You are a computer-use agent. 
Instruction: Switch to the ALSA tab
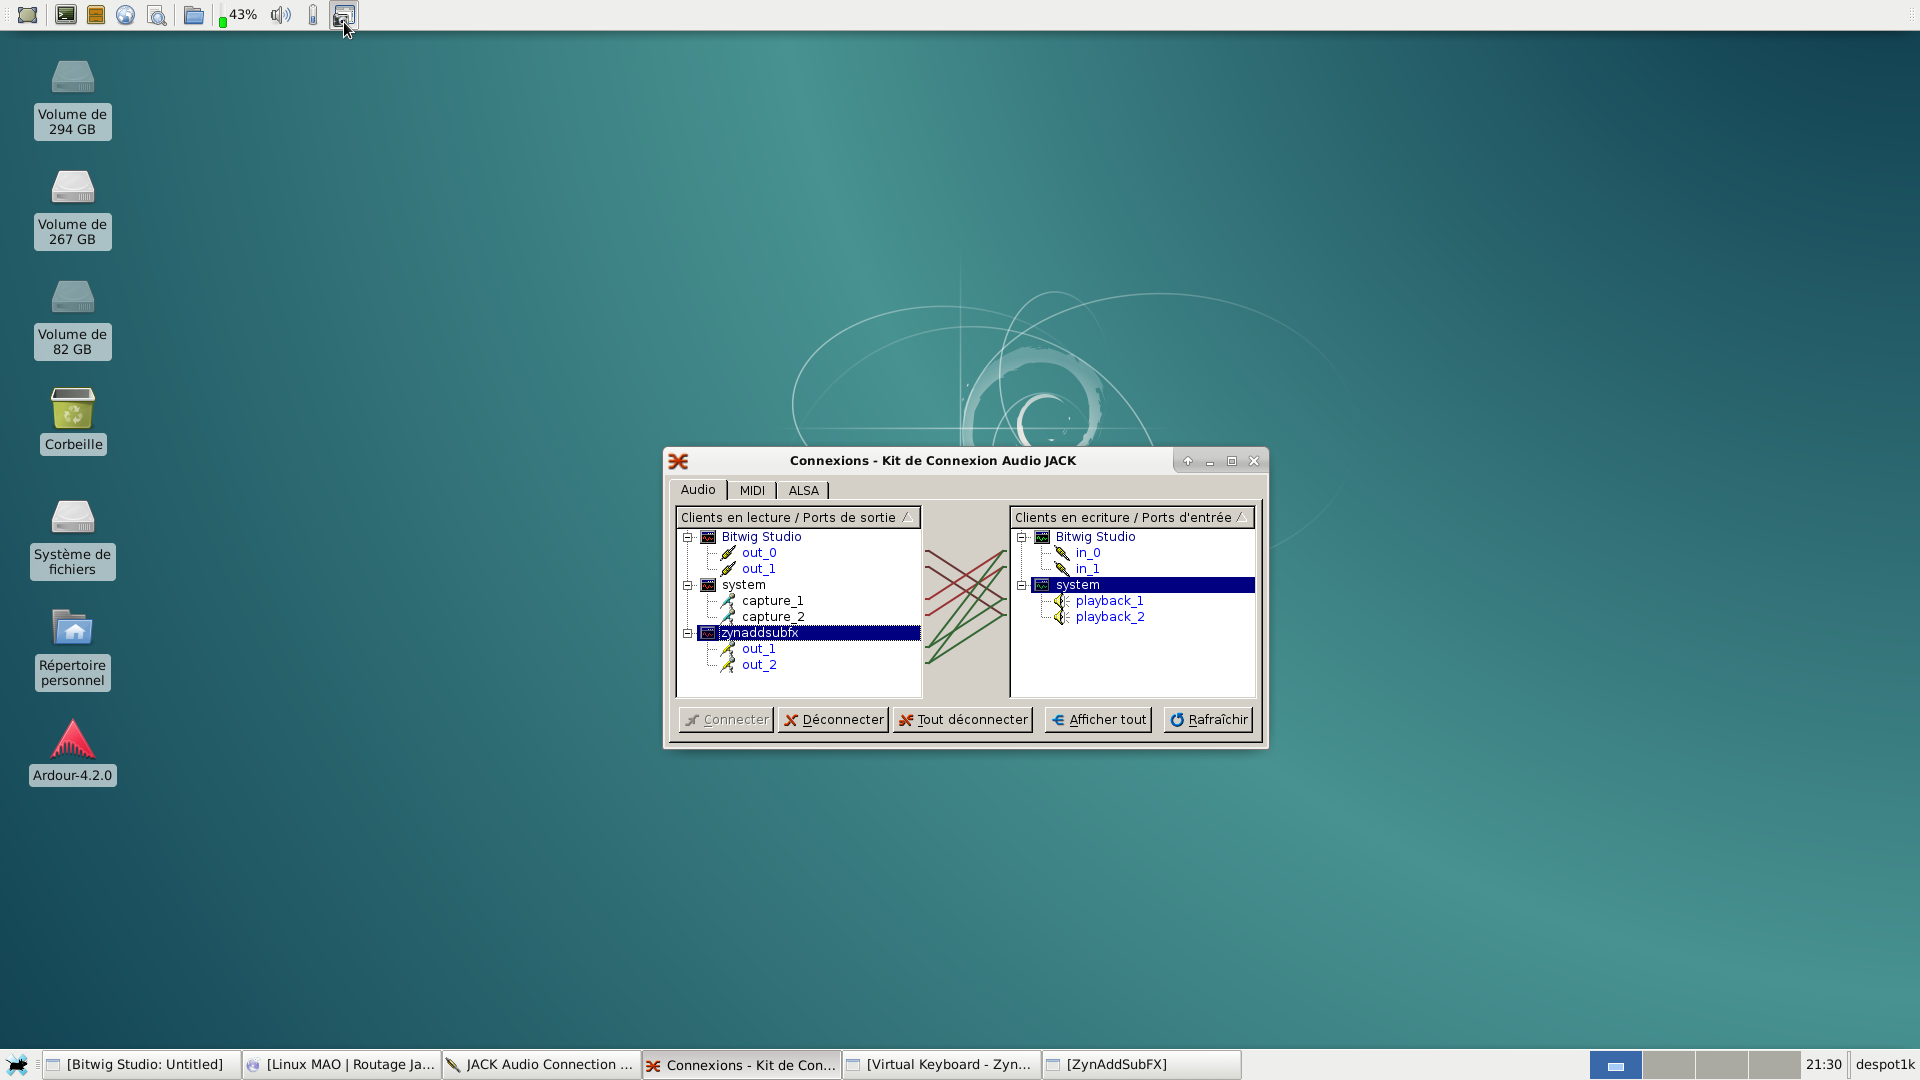tap(803, 490)
